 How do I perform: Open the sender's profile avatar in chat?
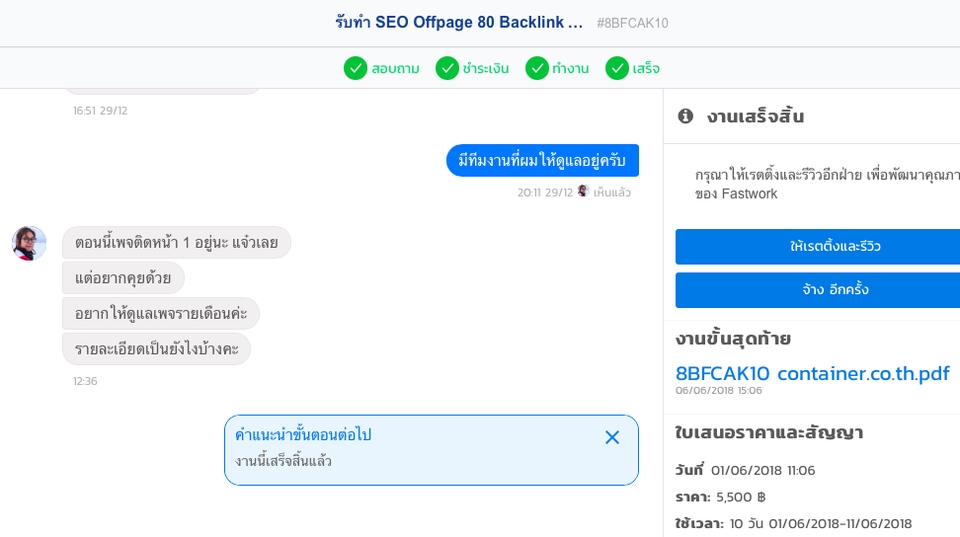[x=29, y=243]
